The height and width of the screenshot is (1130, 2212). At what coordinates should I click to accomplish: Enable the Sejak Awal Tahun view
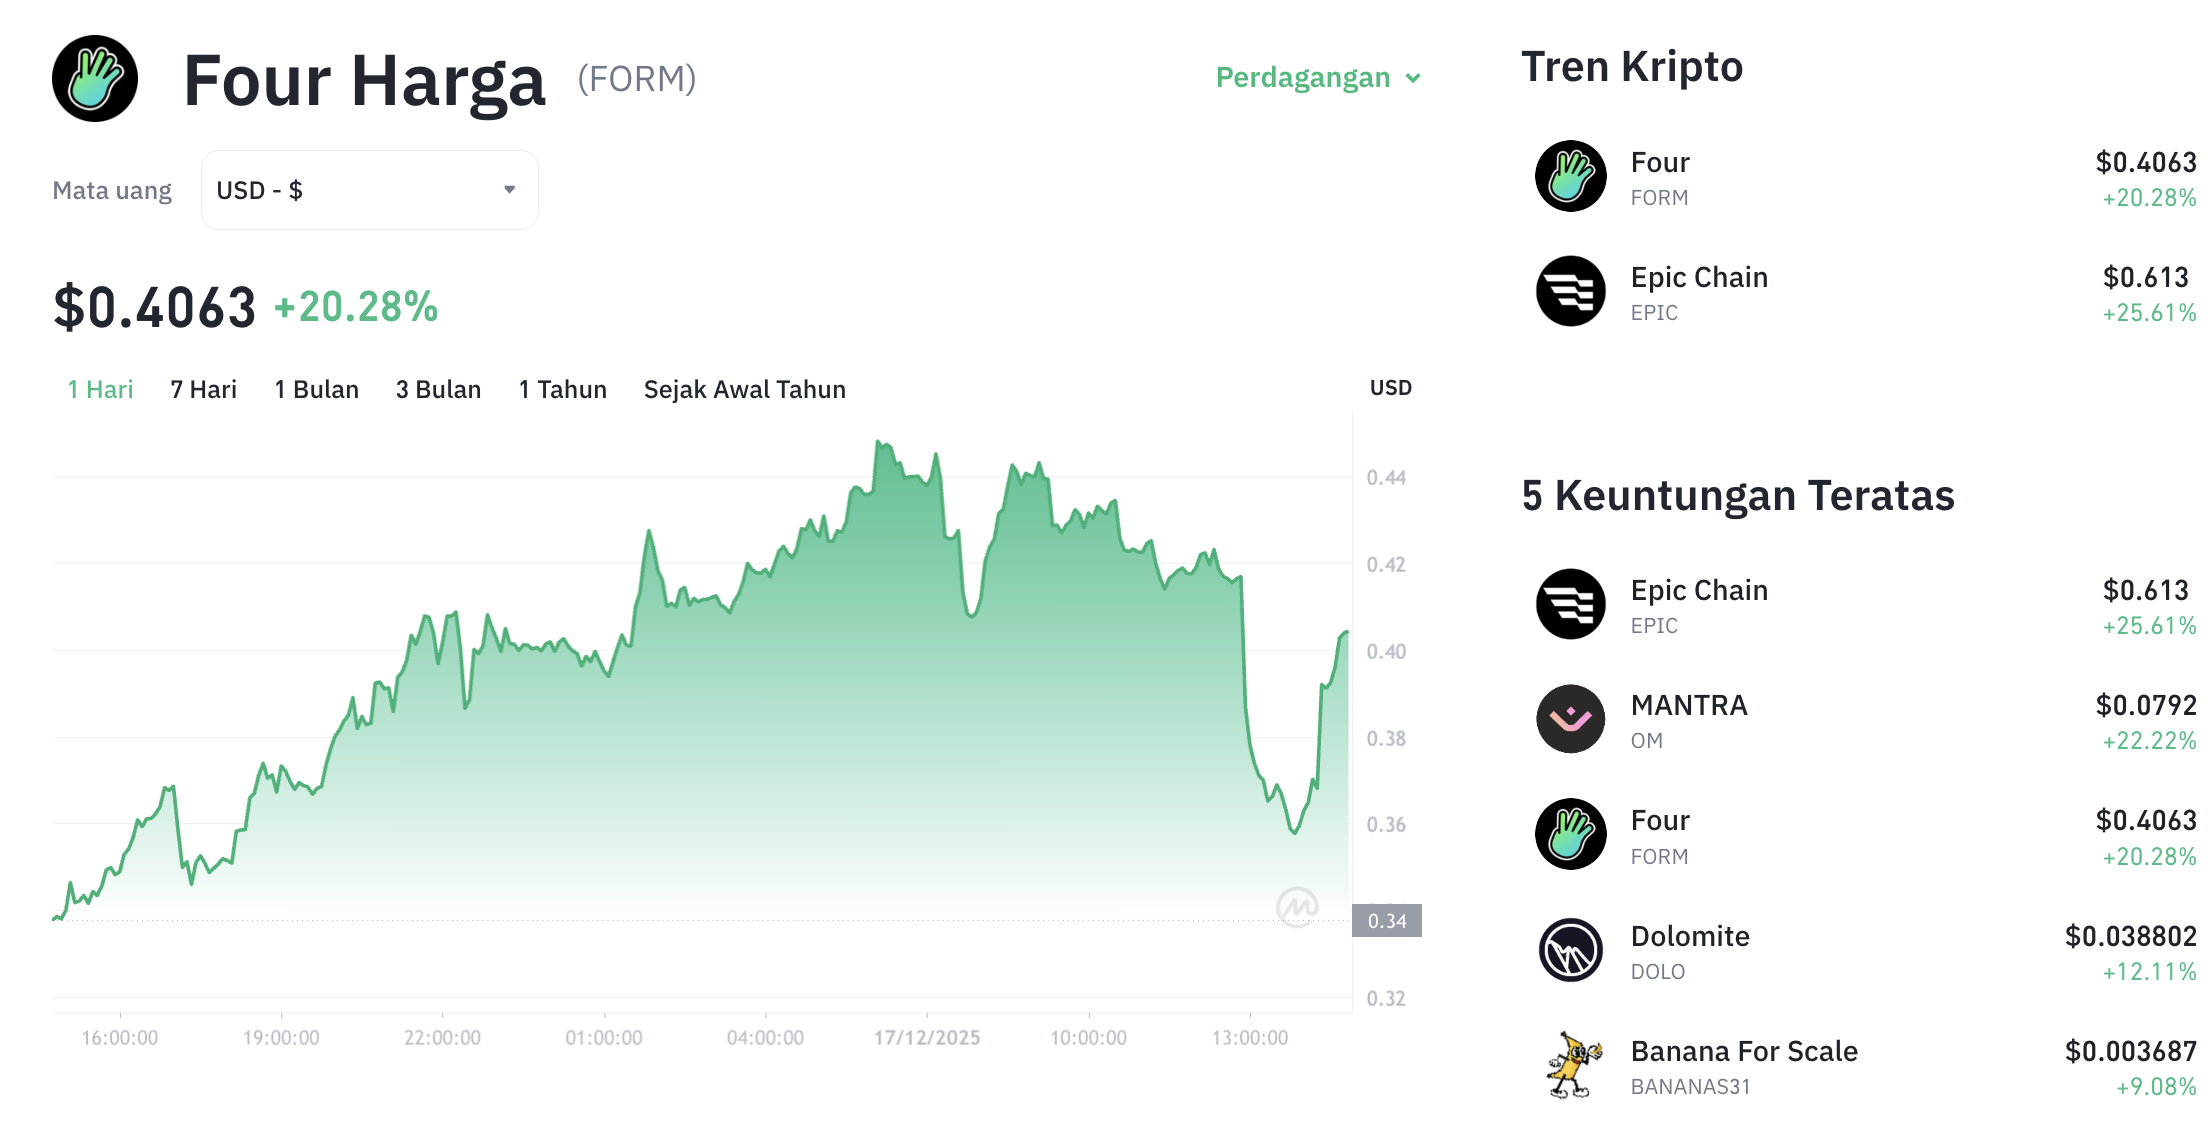[x=744, y=390]
